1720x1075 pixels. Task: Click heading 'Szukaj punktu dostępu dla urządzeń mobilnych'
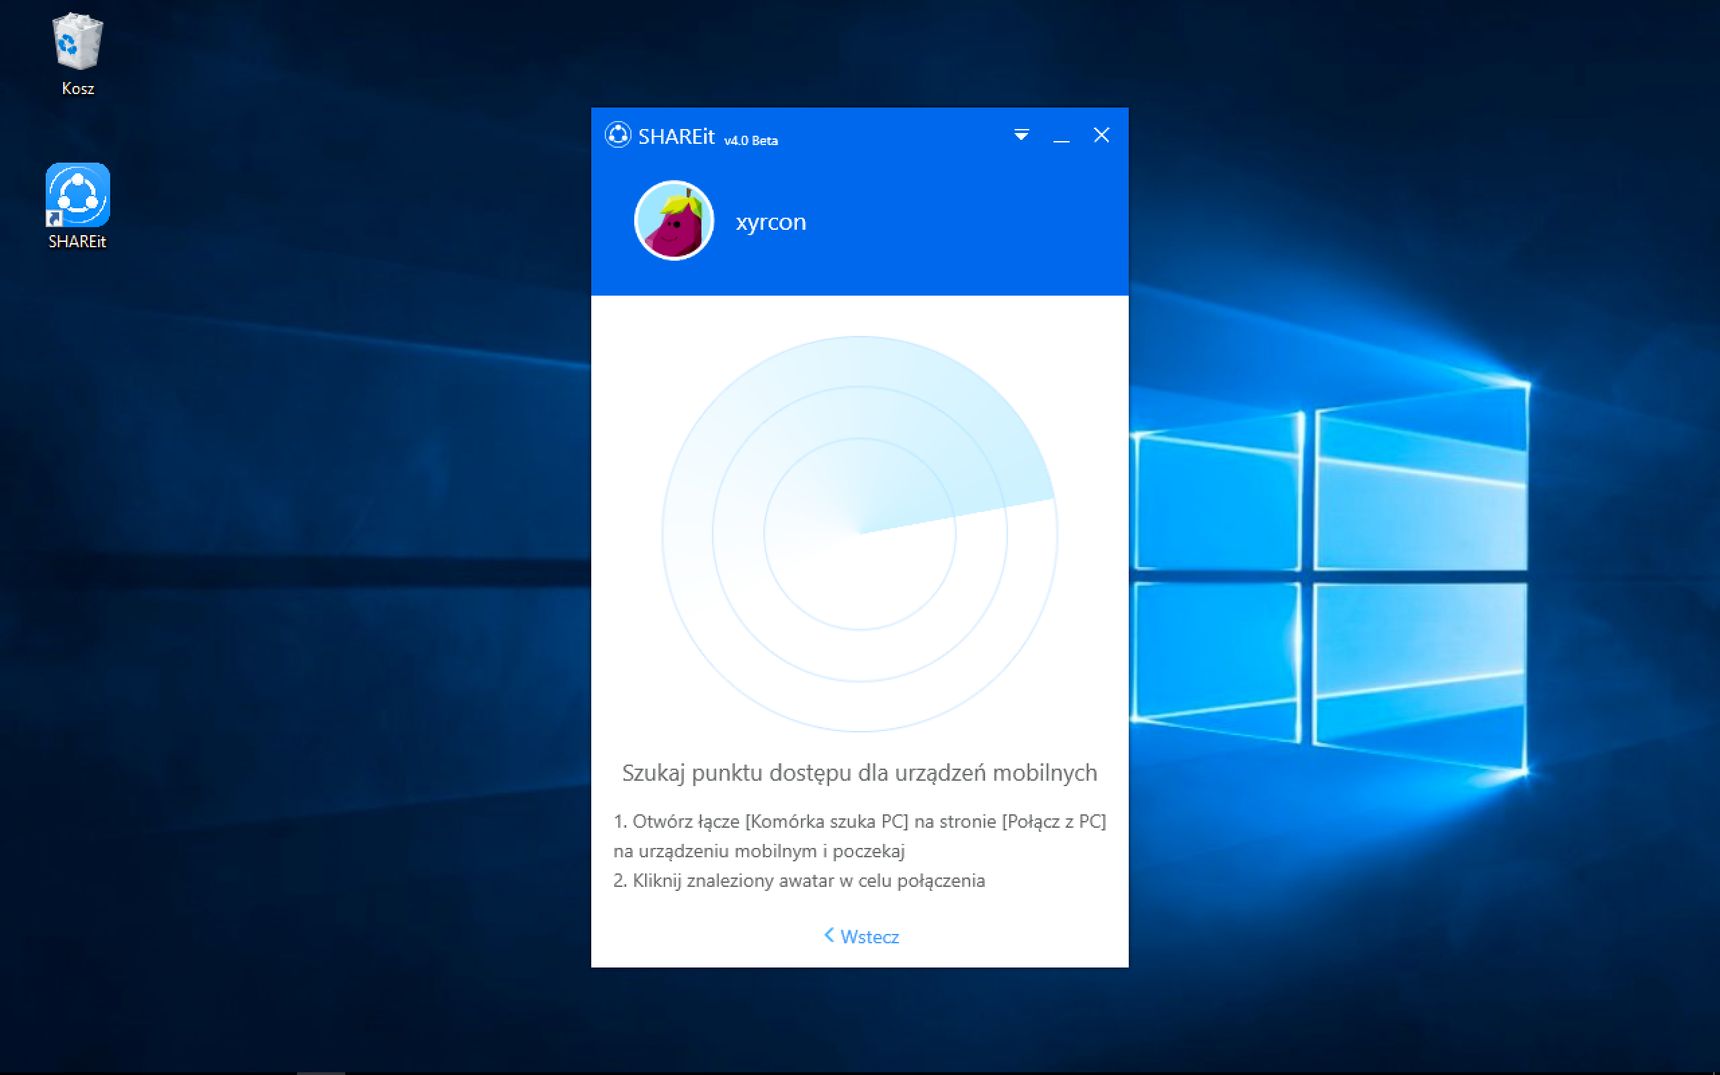pyautogui.click(x=859, y=773)
